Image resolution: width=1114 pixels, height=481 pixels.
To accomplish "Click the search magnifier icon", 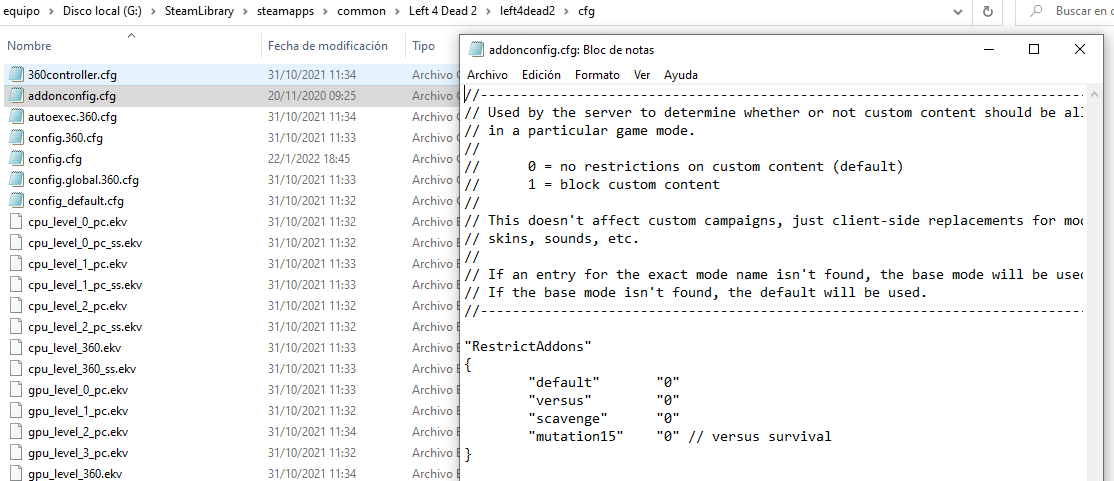I will pos(1036,12).
